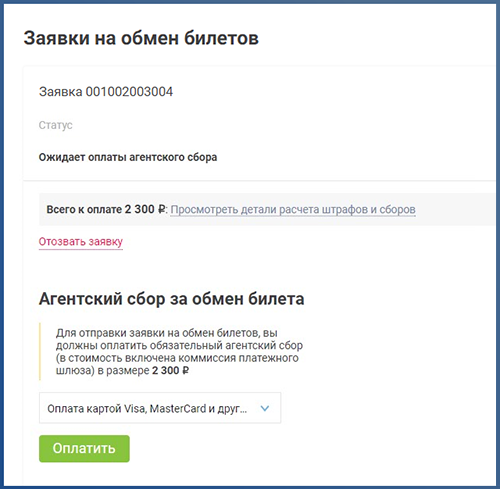Click the Агентский сбор за обмен билета heading
This screenshot has height=489, width=500.
click(172, 299)
